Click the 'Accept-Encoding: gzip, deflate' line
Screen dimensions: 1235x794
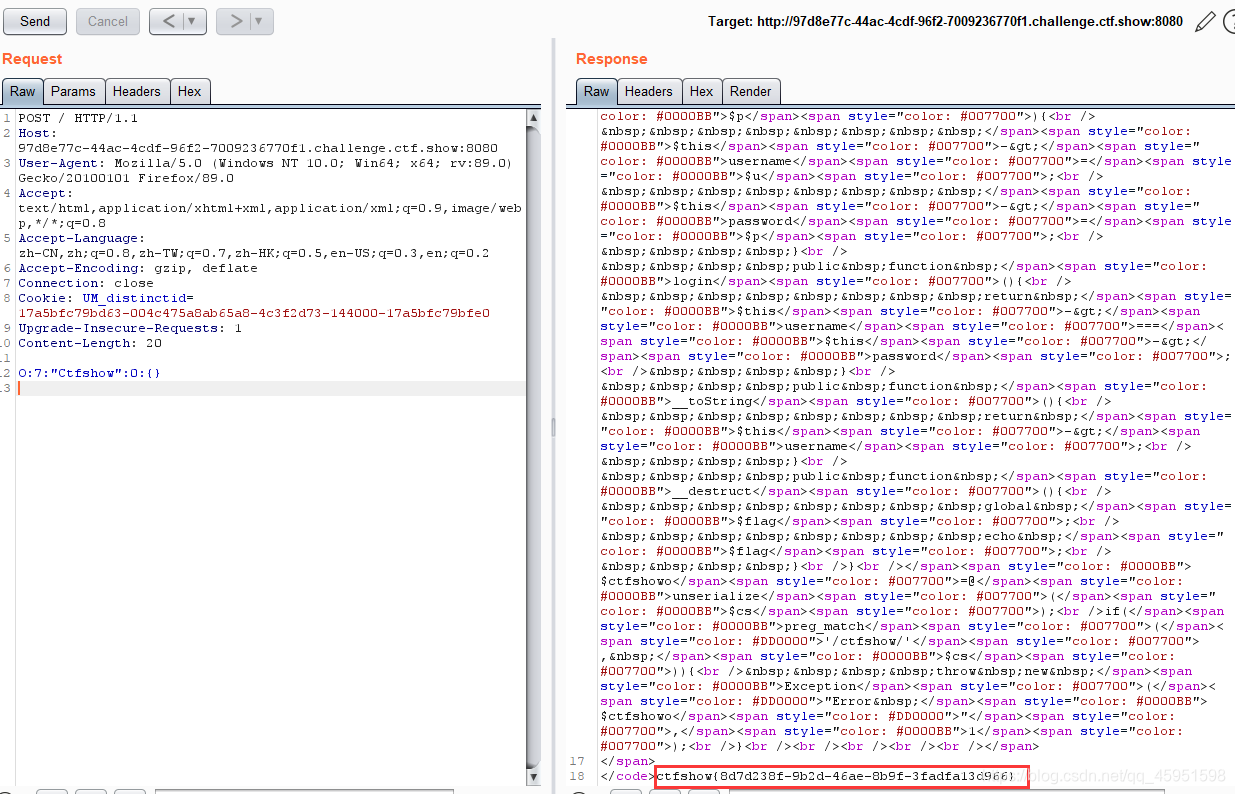coord(138,268)
